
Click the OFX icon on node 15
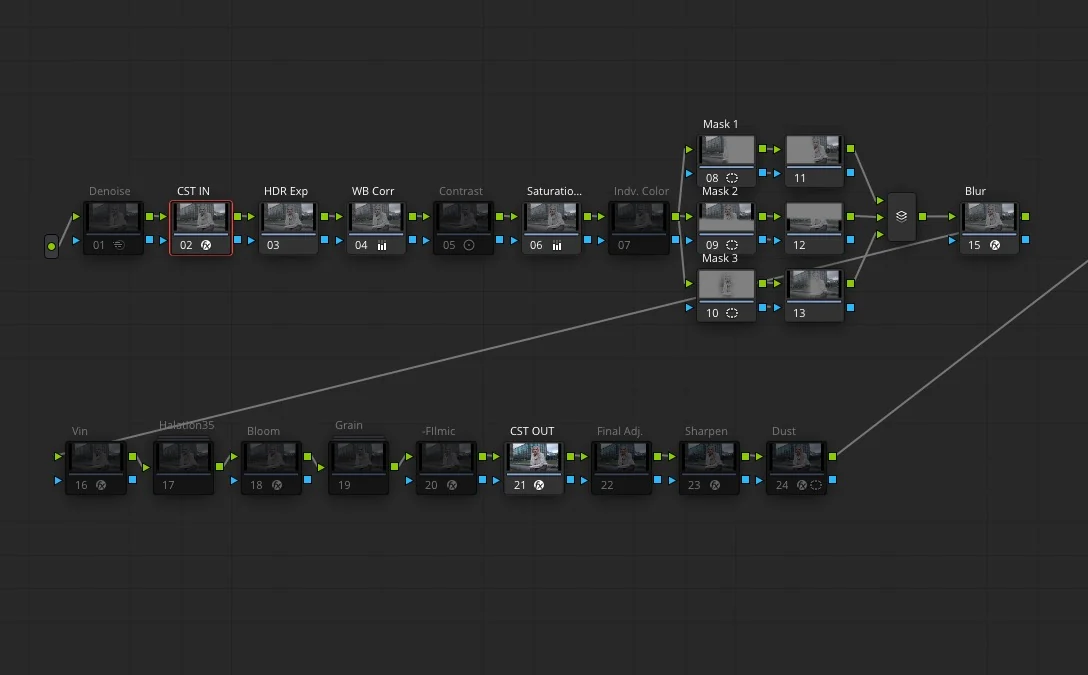click(x=995, y=245)
